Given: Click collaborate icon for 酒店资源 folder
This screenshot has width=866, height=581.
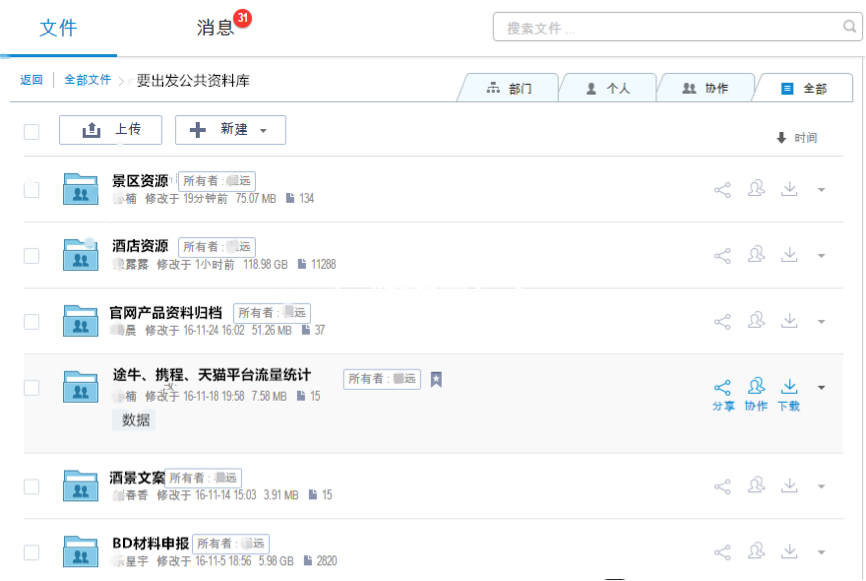Looking at the screenshot, I should [x=756, y=255].
